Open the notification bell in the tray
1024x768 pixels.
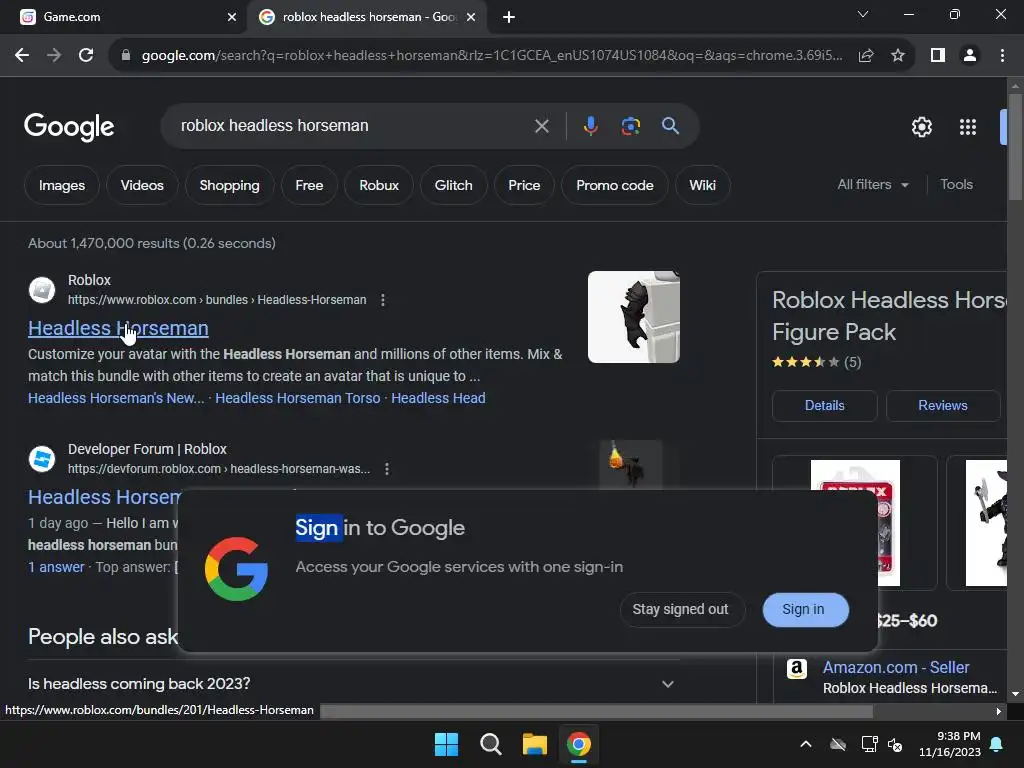(997, 744)
